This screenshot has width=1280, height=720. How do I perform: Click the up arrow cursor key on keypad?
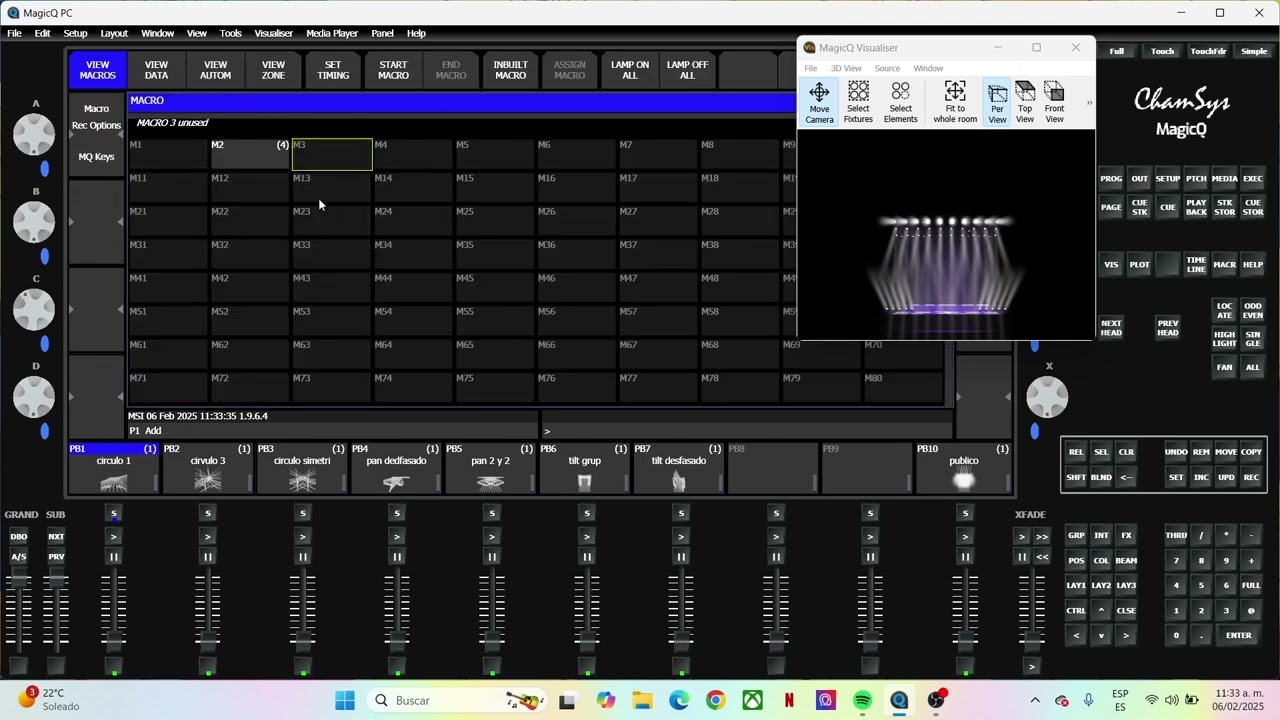coord(1101,610)
